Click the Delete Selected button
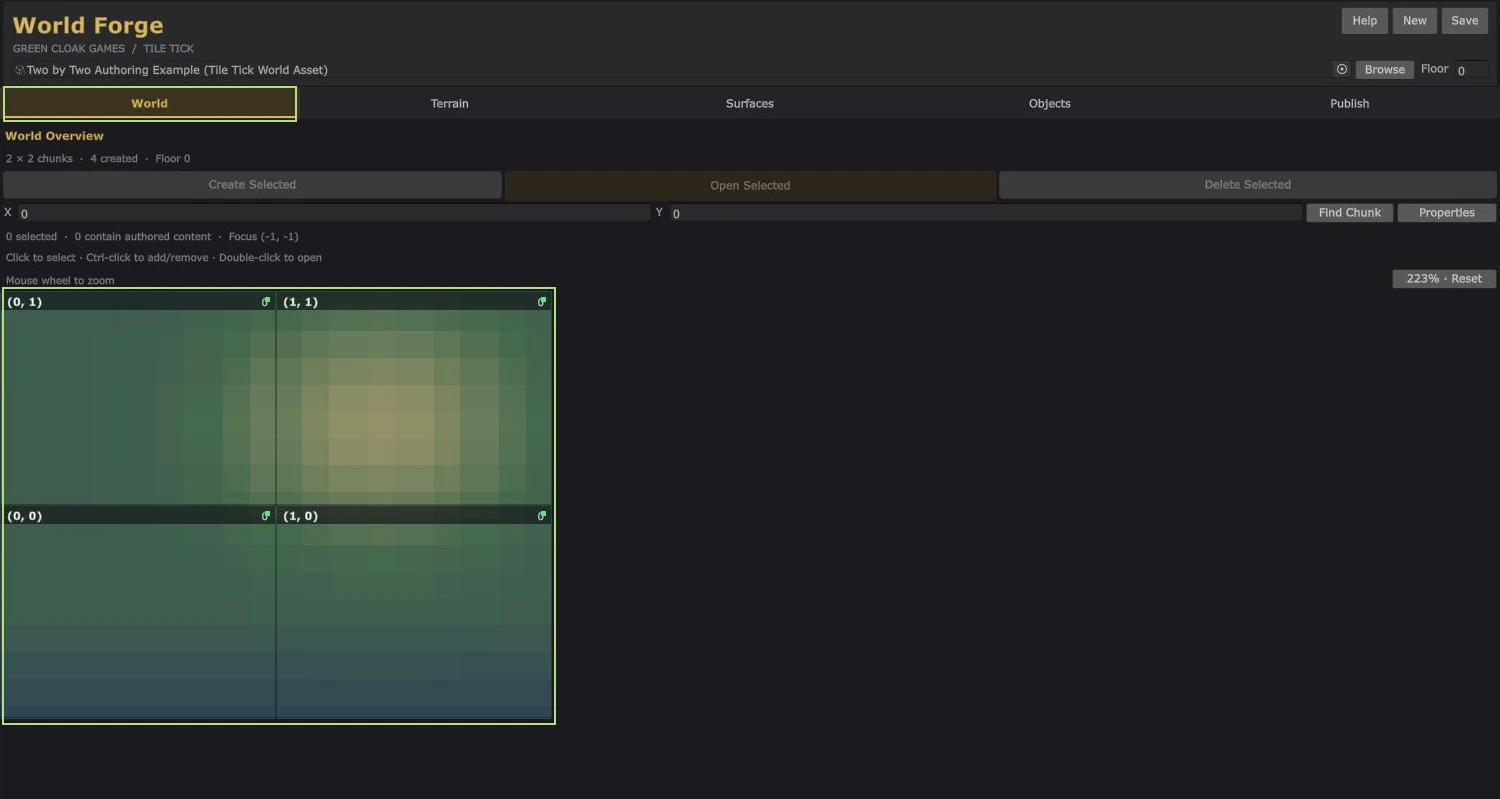The width and height of the screenshot is (1500, 799). coord(1248,185)
